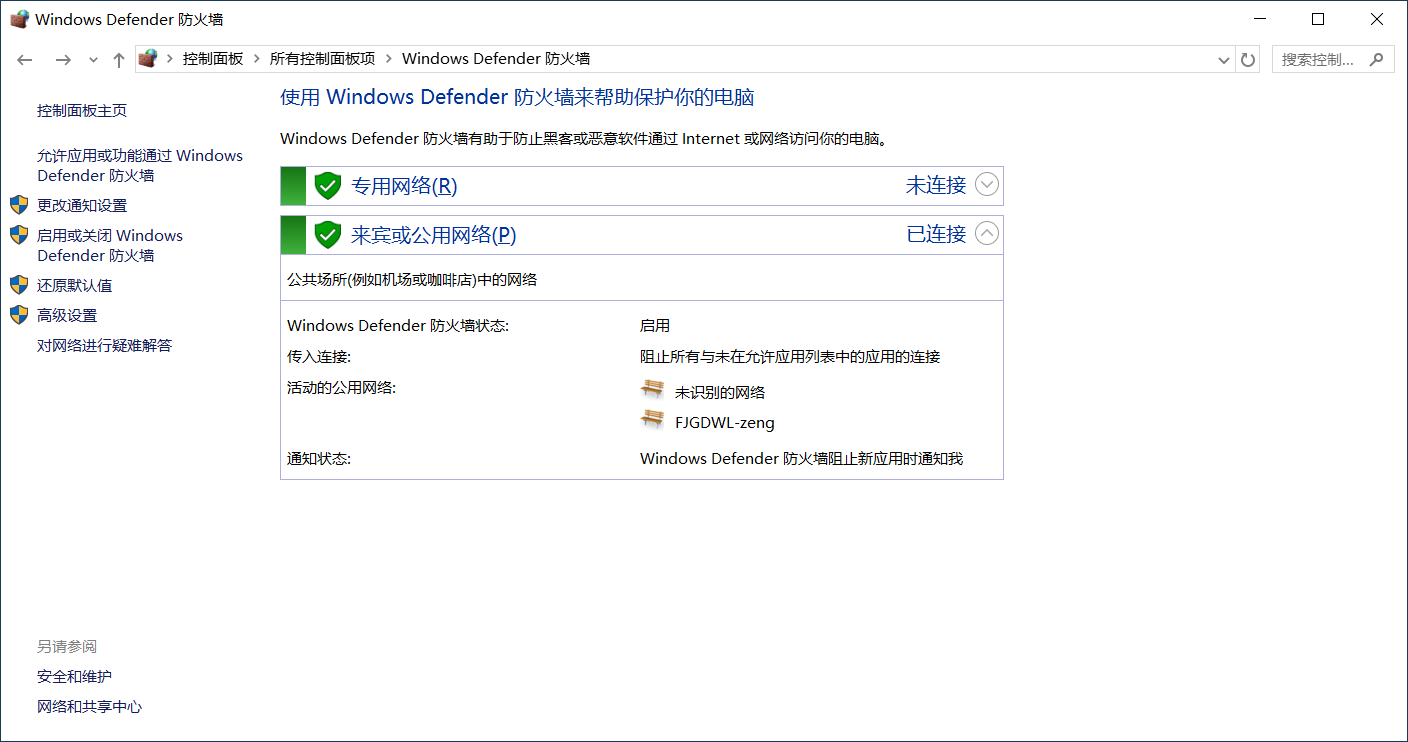
Task: Maximize the firewall window
Action: 1318,19
